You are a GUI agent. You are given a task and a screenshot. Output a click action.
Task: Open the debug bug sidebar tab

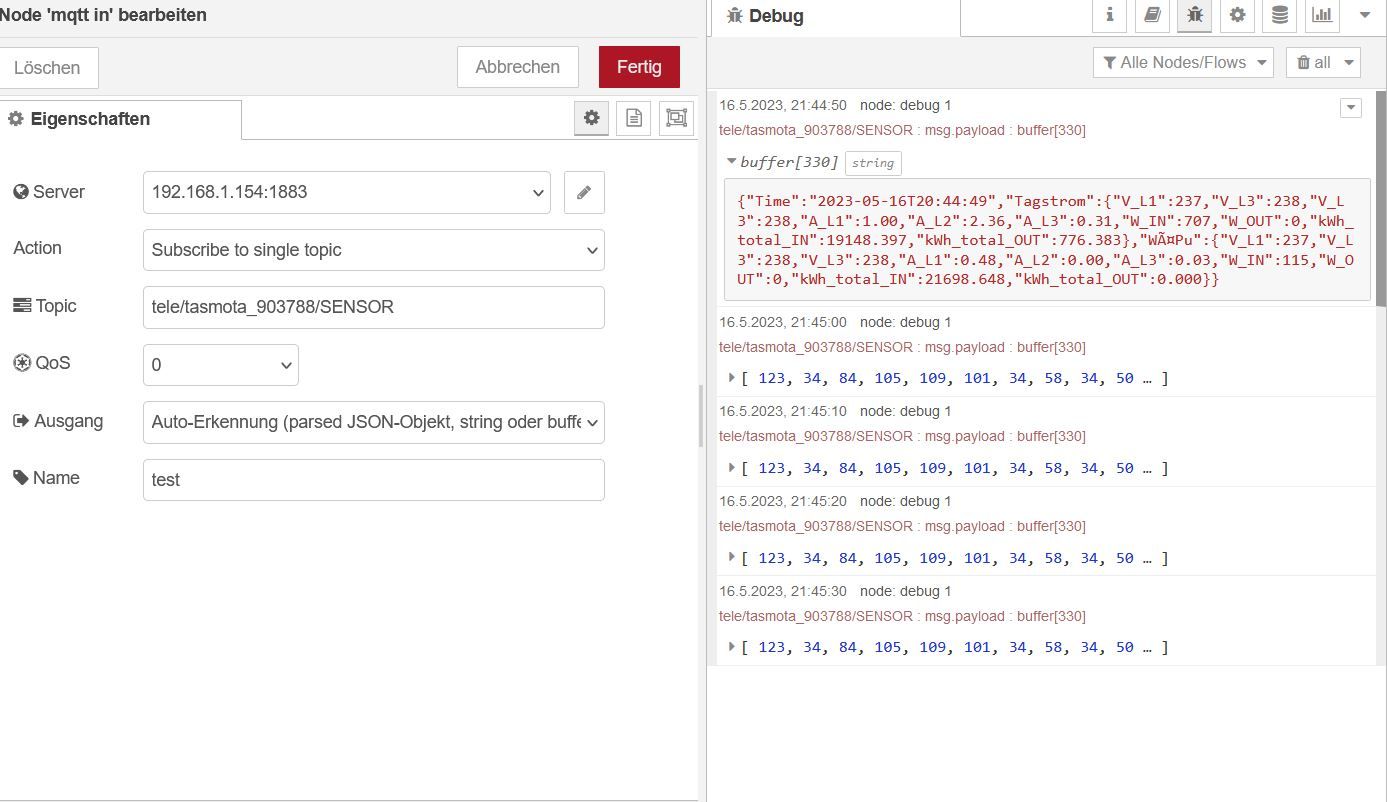tap(1194, 15)
